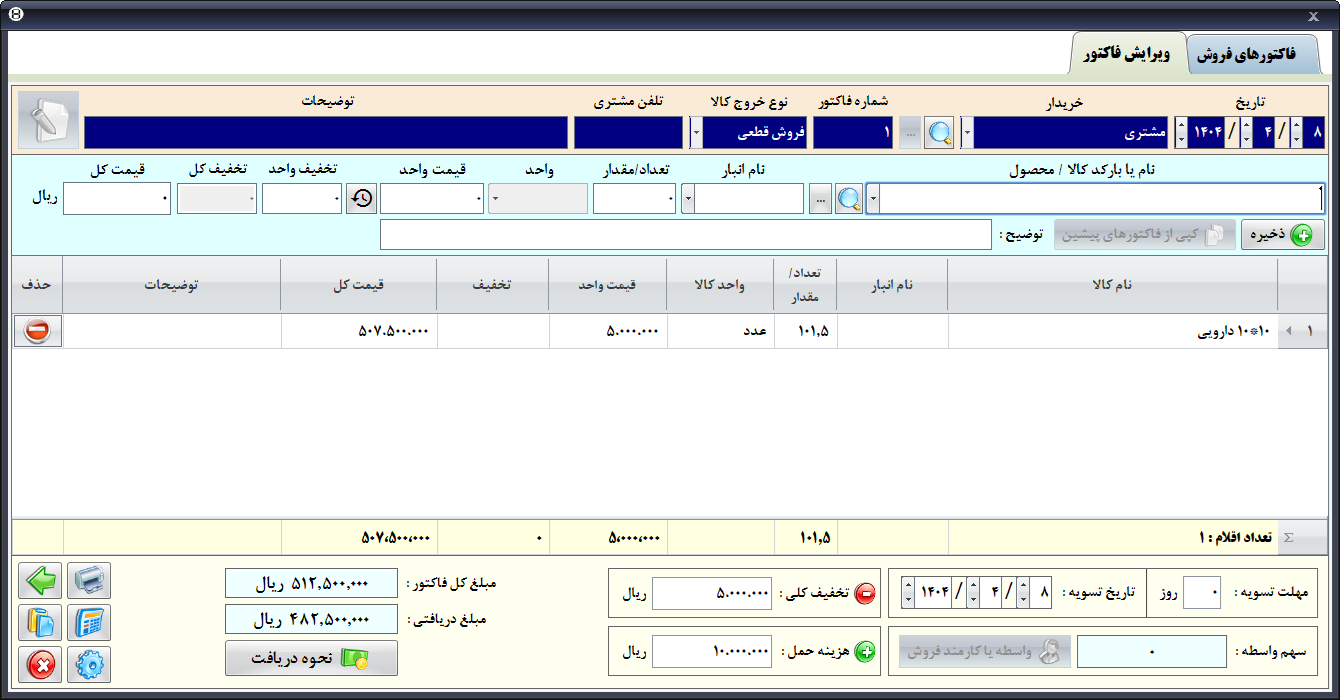The height and width of the screenshot is (700, 1340).
Task: Click the settlement date day spinner
Action: pos(1023,593)
